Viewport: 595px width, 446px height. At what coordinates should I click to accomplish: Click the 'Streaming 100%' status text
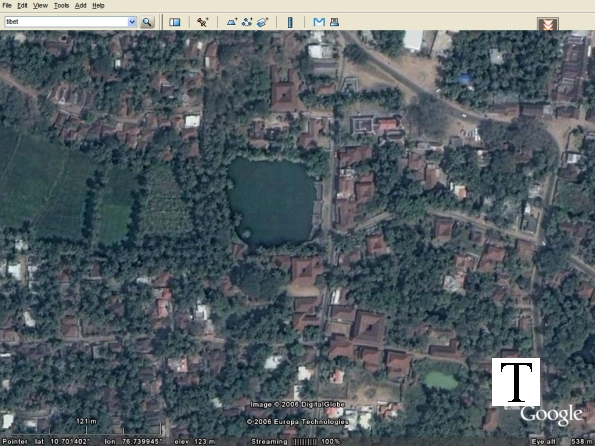coord(295,441)
